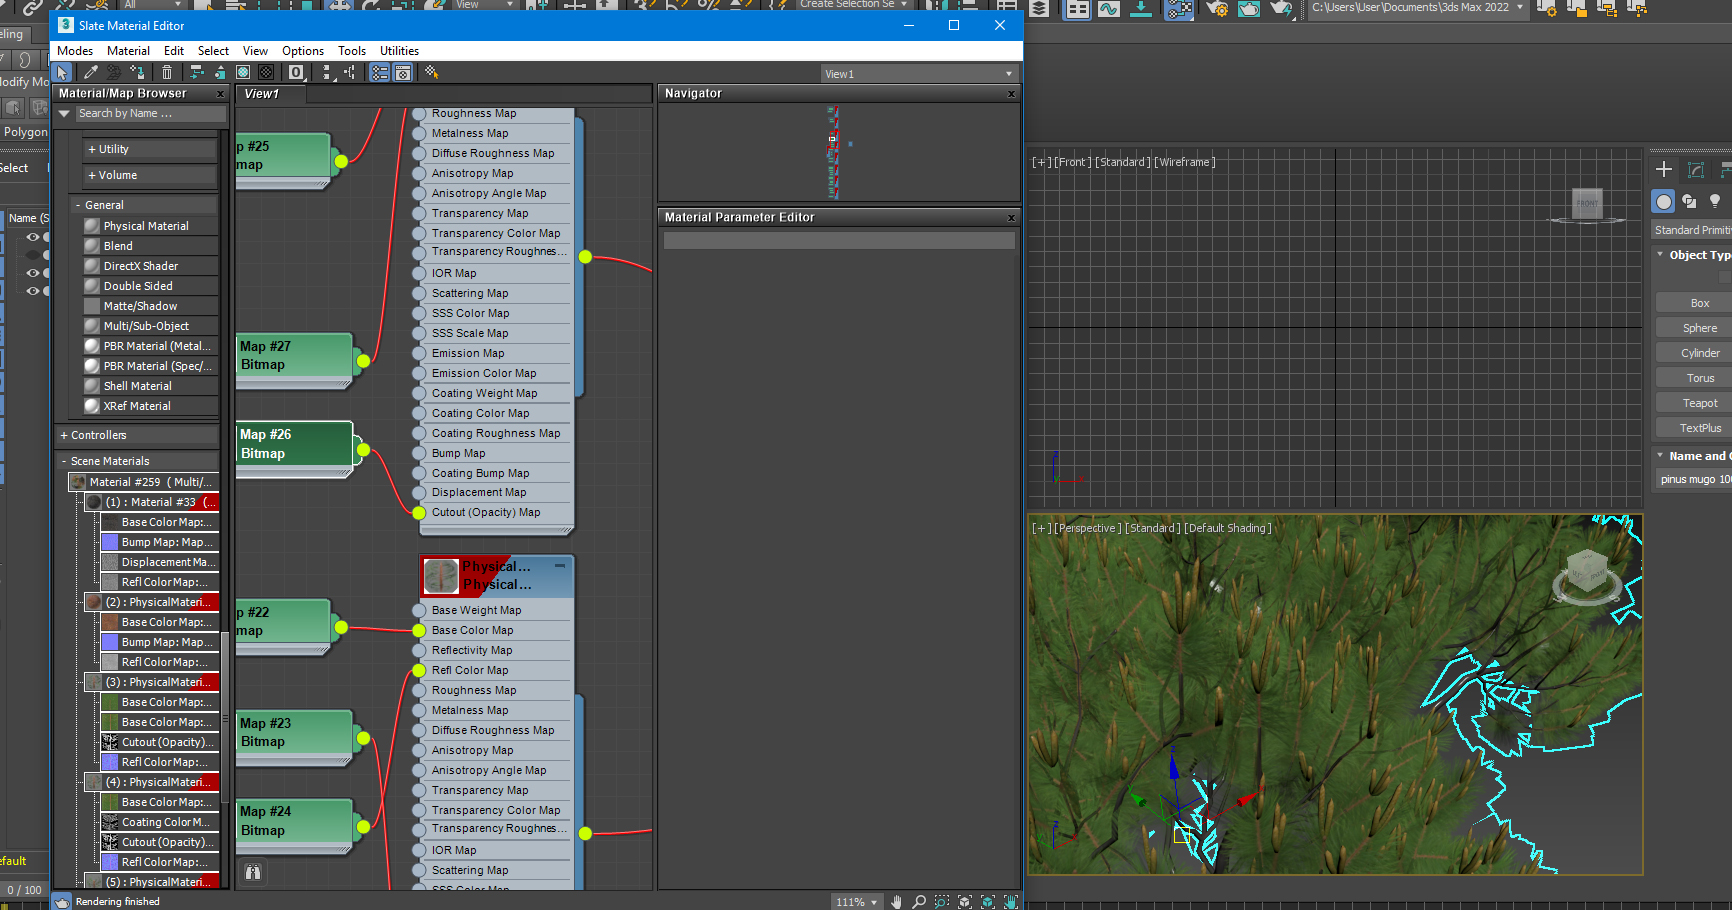Select the arrow Select tool in Slate toolbar
Image resolution: width=1732 pixels, height=910 pixels.
point(62,72)
